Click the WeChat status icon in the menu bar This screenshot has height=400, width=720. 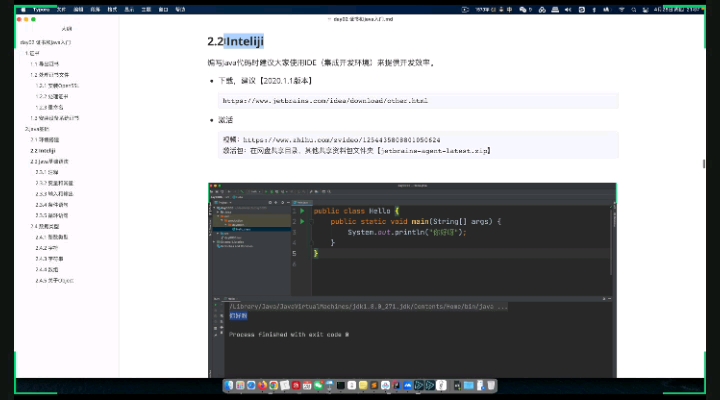tap(523, 10)
